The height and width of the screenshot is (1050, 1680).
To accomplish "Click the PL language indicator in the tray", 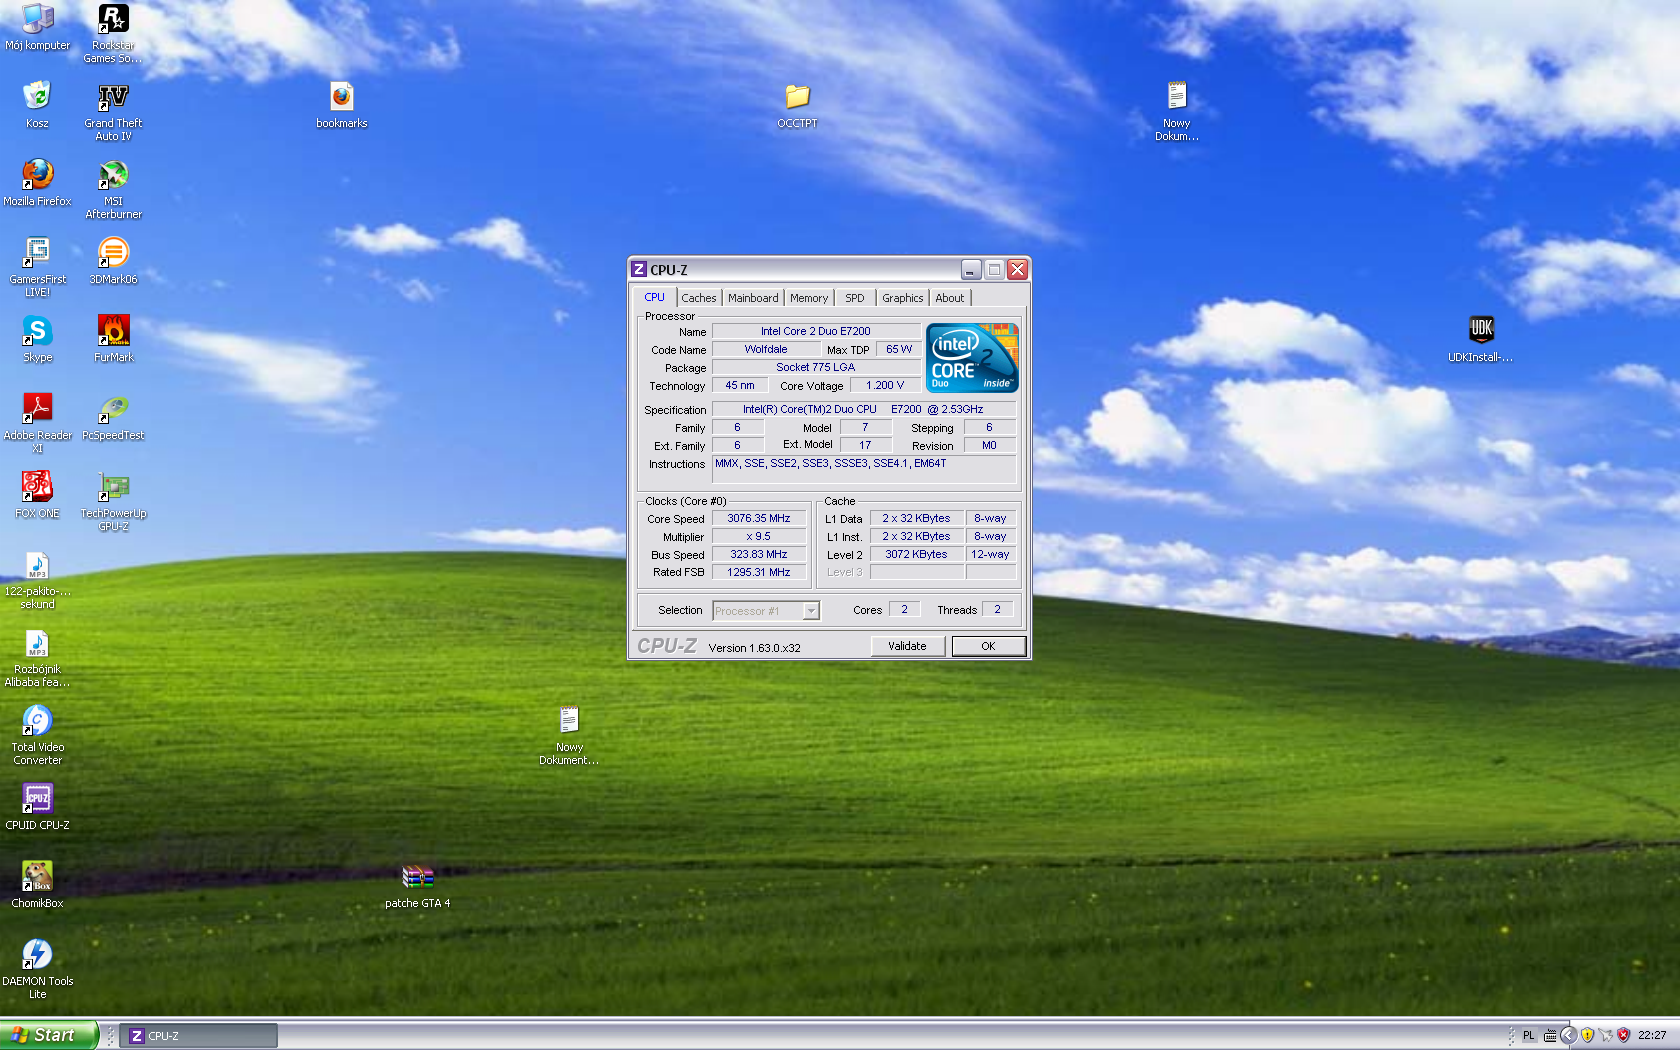I will point(1528,1036).
